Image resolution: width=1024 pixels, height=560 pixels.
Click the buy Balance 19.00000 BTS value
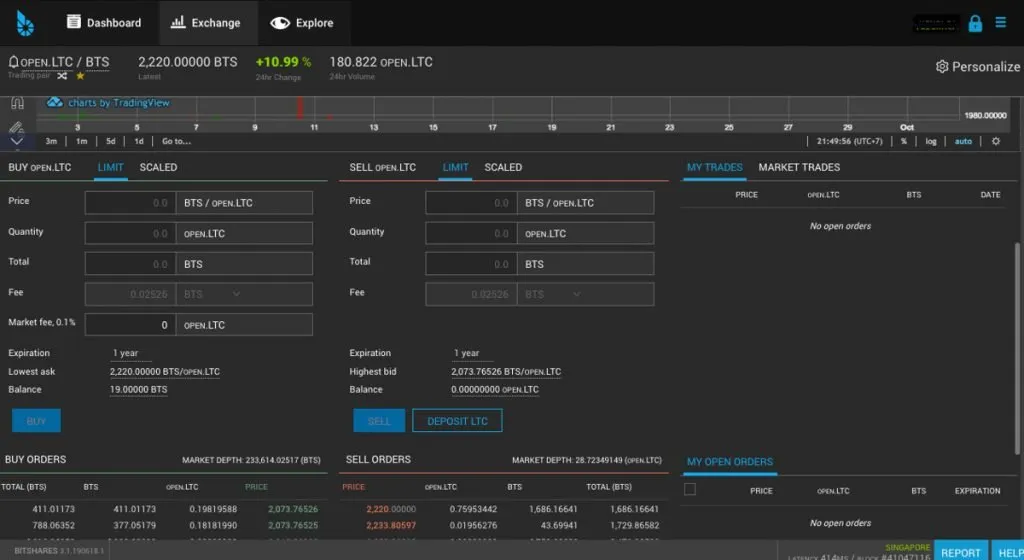click(138, 390)
